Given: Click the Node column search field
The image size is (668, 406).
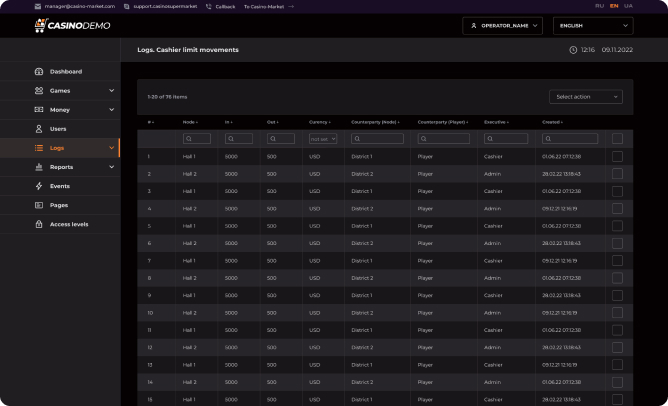Looking at the screenshot, I should tap(196, 139).
